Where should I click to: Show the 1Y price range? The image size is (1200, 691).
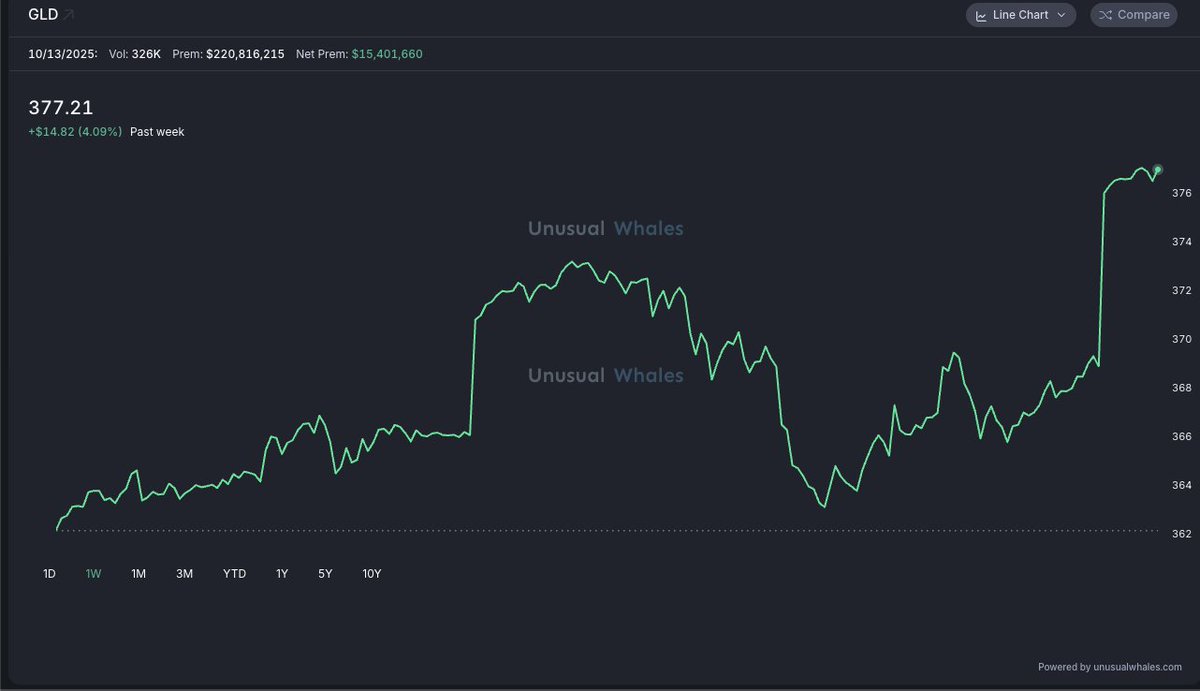click(x=282, y=574)
